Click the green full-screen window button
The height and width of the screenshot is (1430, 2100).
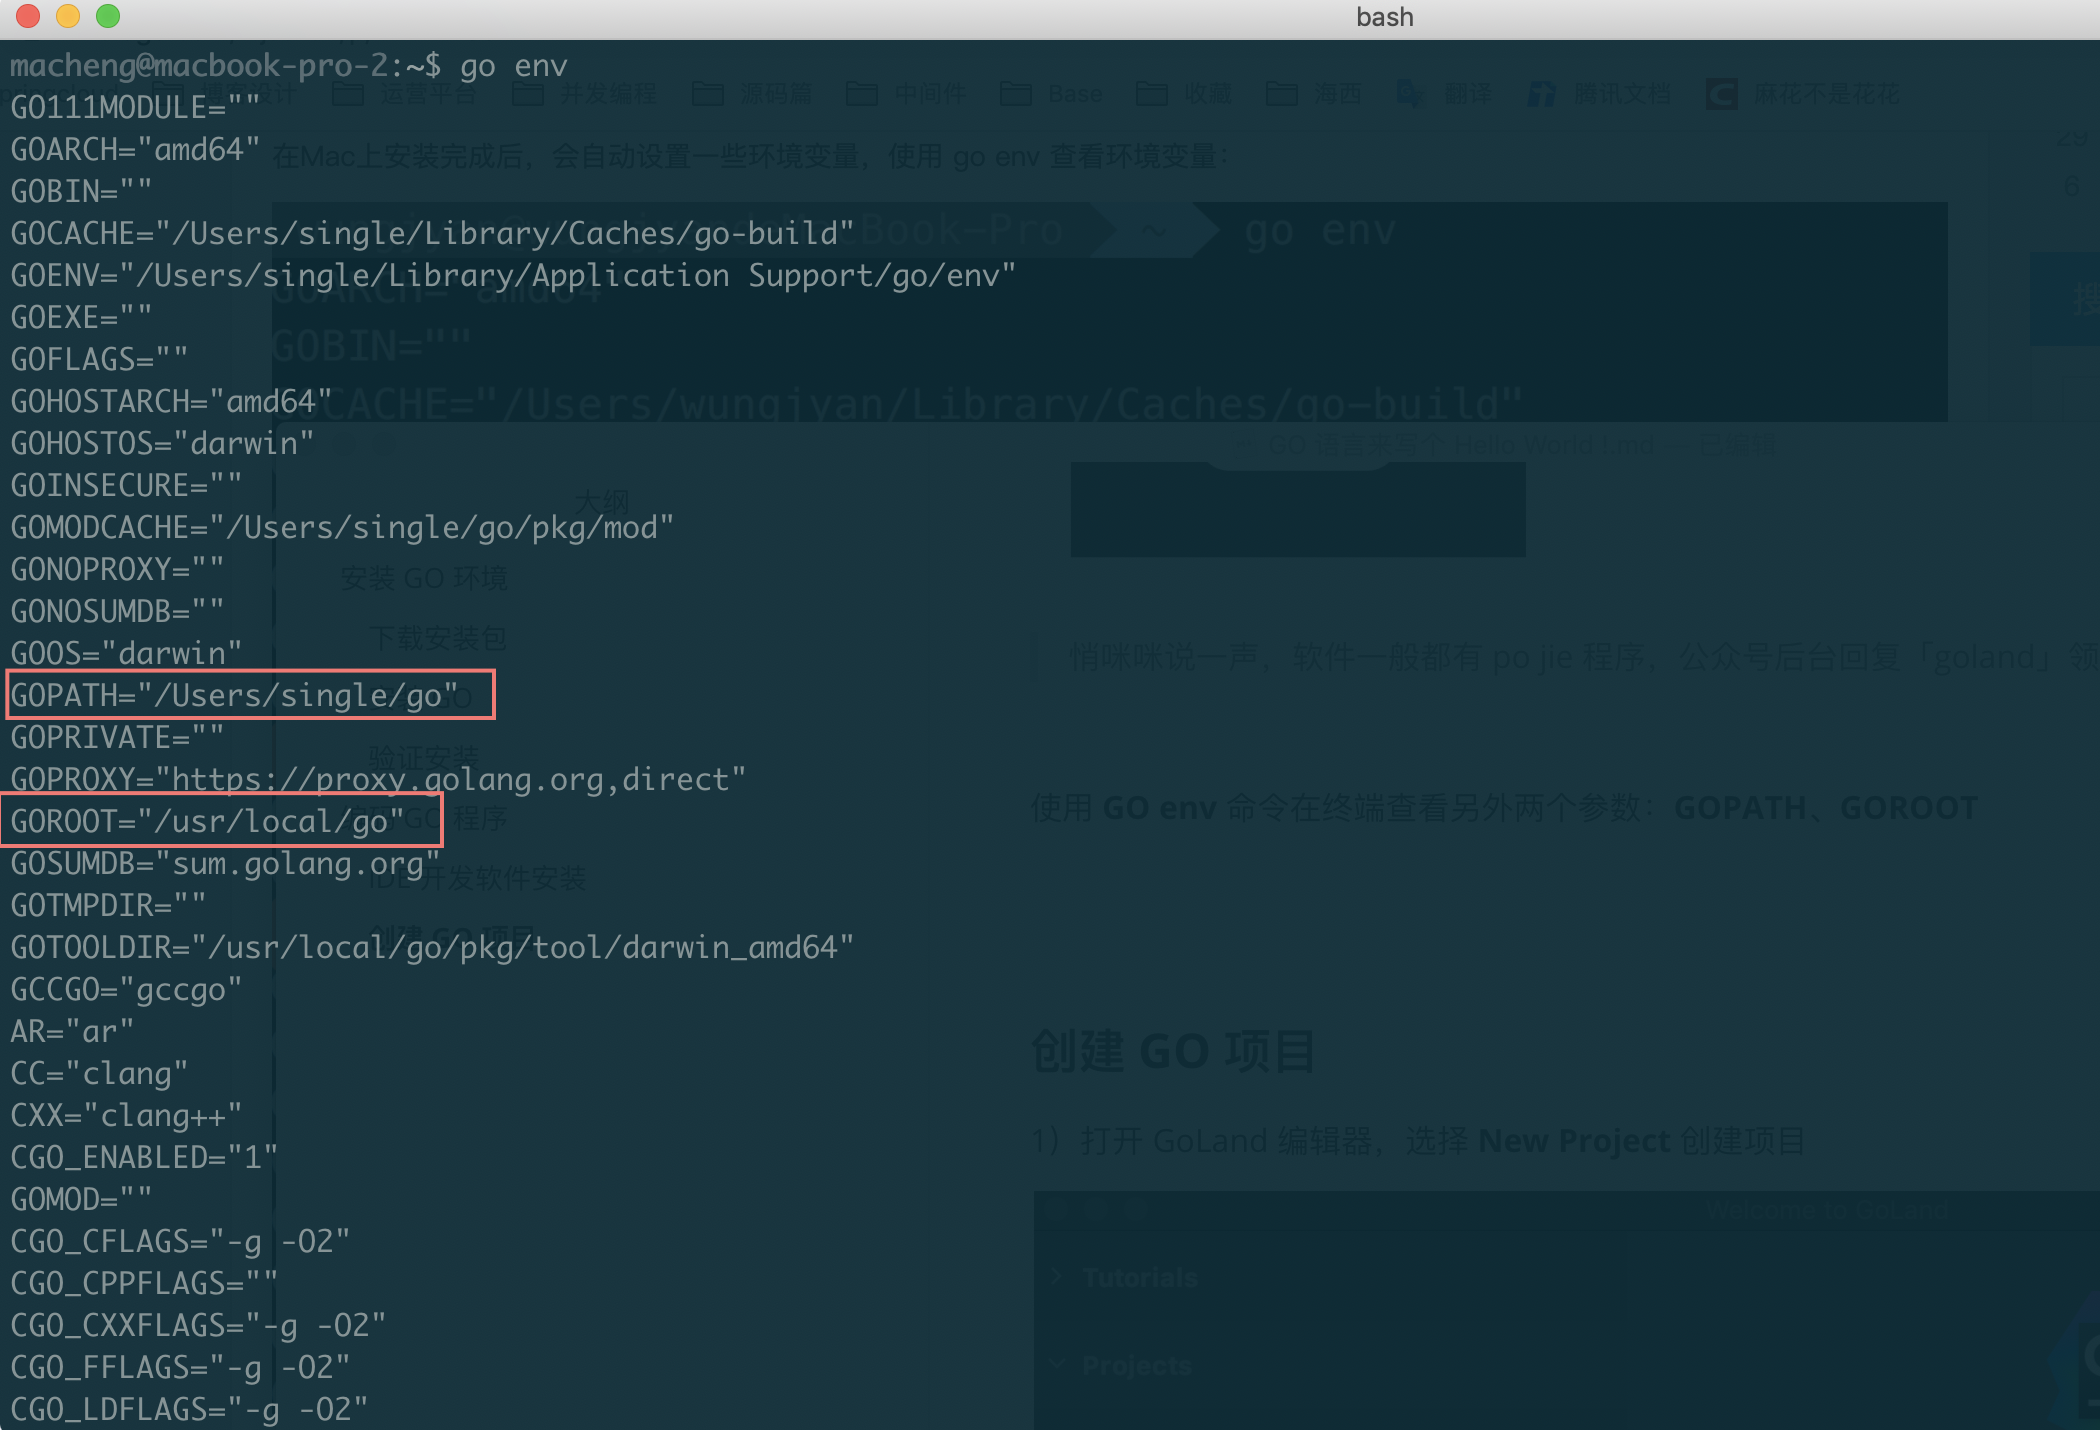pos(108,16)
